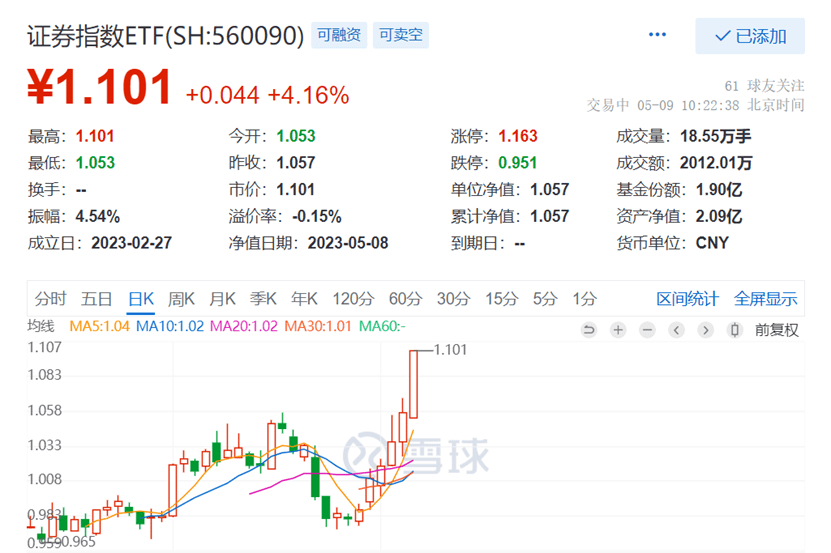Open the three-dot more options menu

(x=657, y=35)
